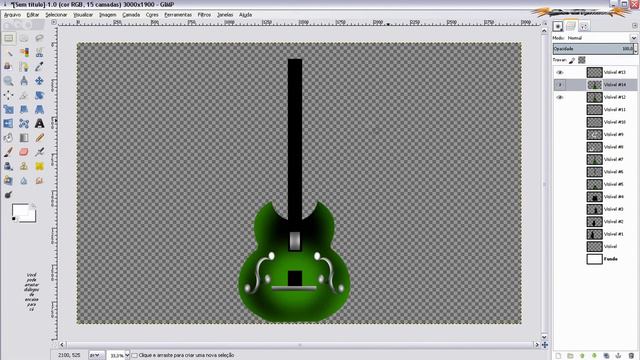Open the Cores menu
Image resolution: width=640 pixels, height=360 pixels.
coord(152,15)
